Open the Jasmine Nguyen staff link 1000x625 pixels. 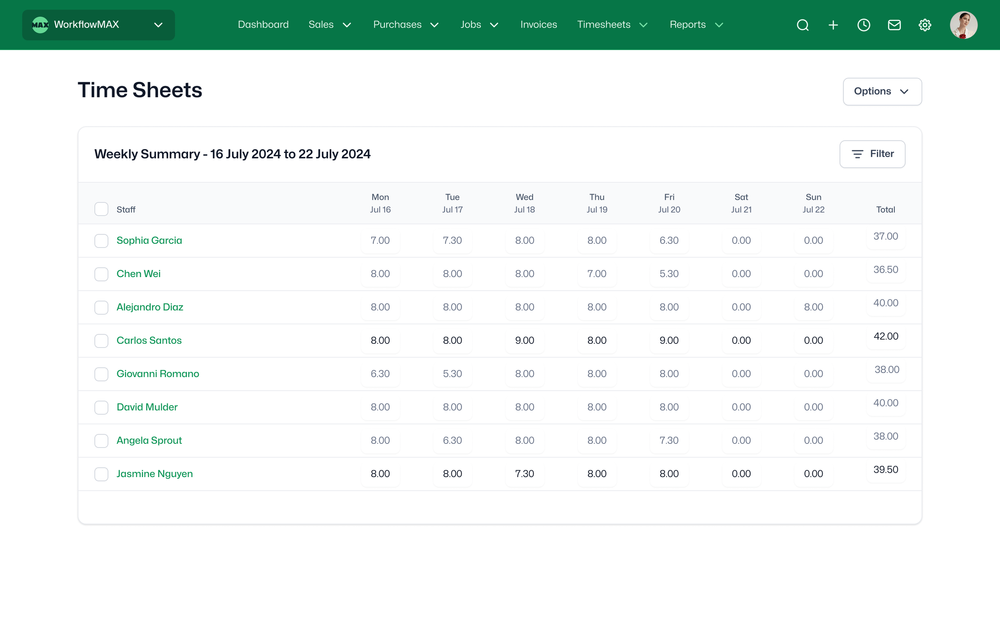[154, 474]
